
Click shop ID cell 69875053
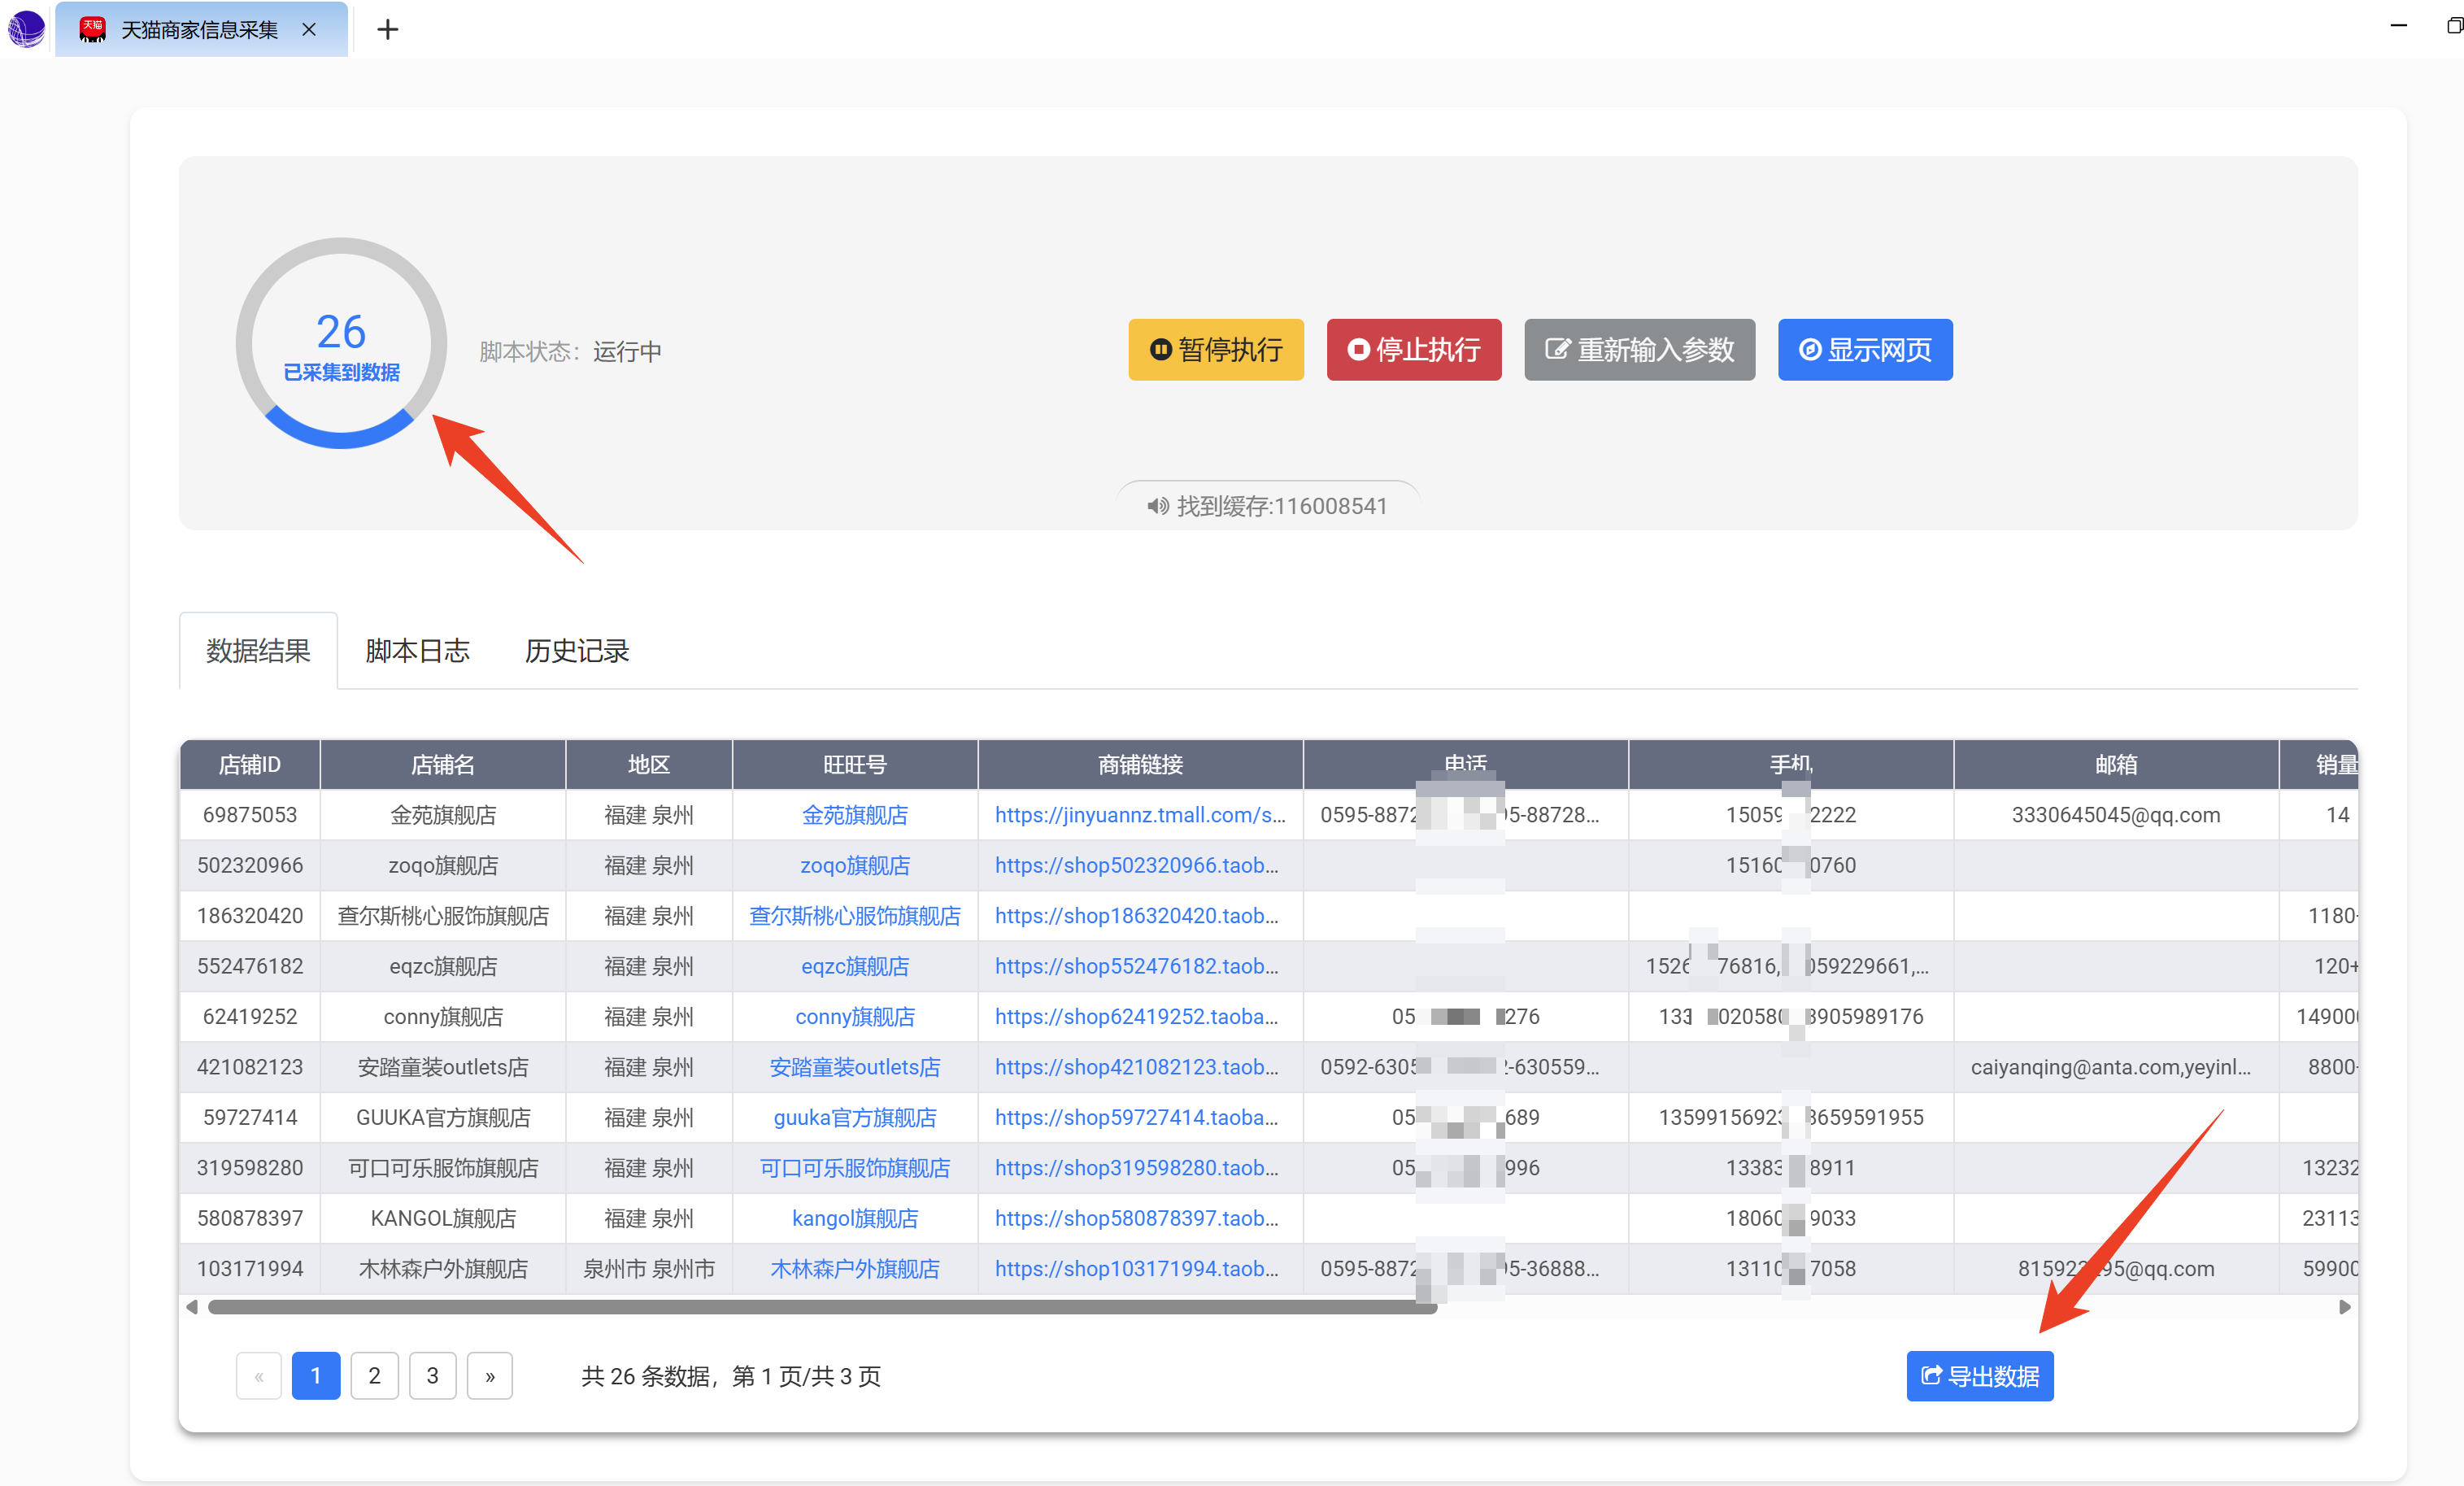click(x=250, y=815)
